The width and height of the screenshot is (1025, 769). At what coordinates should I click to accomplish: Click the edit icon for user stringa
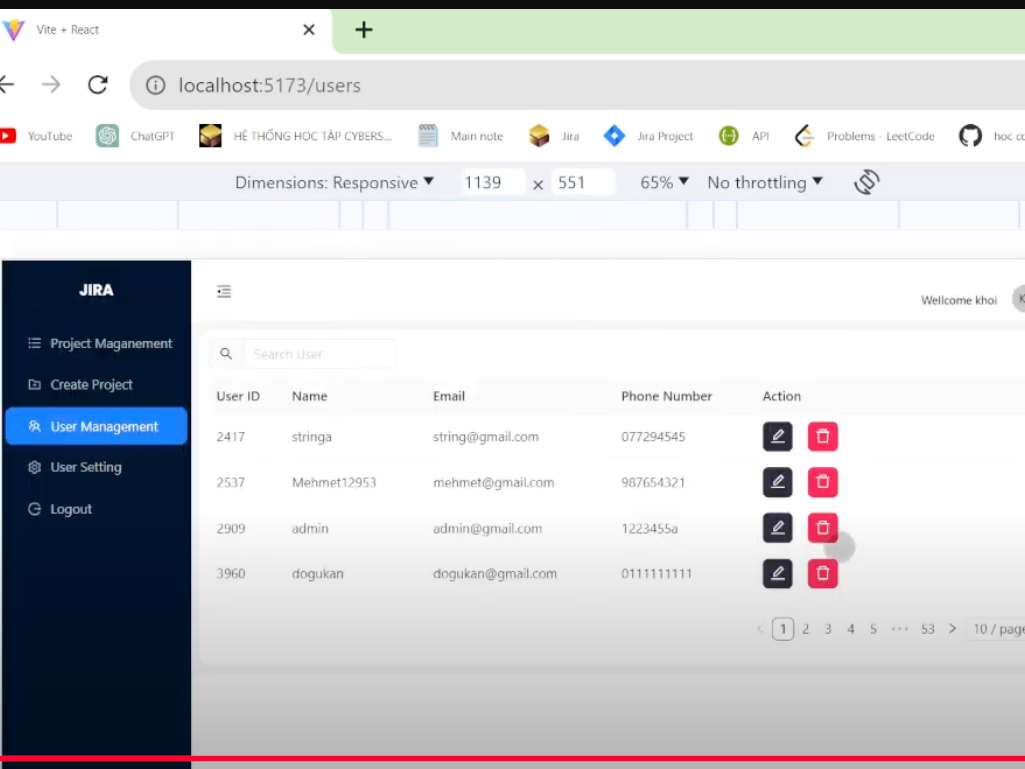777,437
